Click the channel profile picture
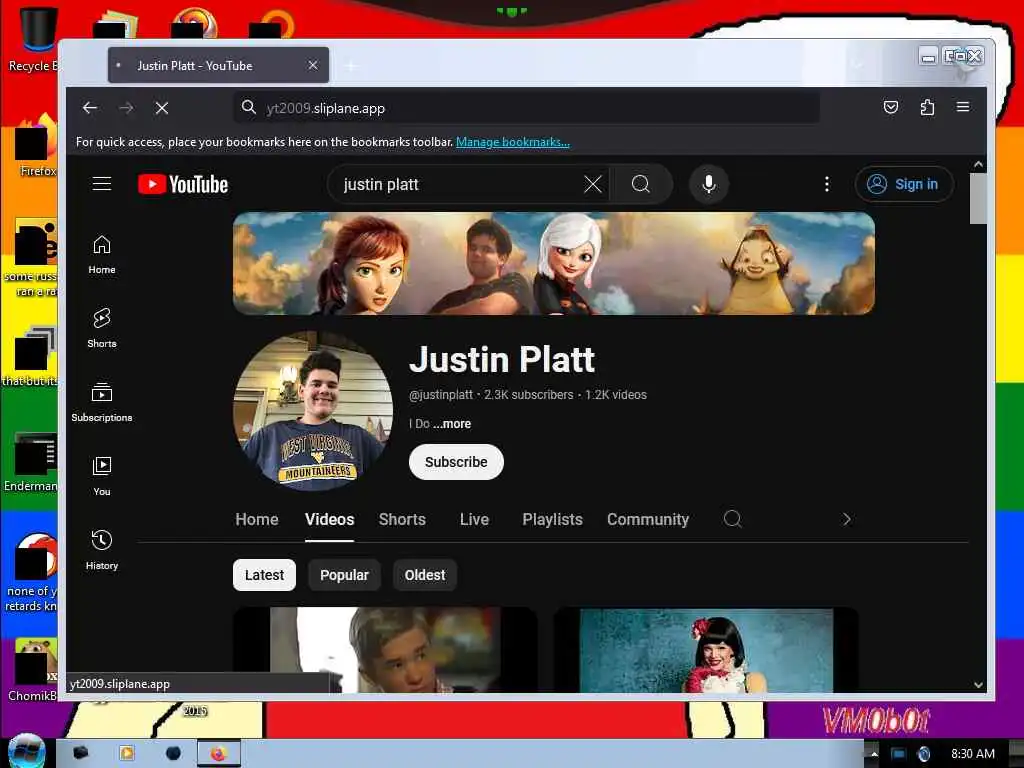 [x=313, y=411]
